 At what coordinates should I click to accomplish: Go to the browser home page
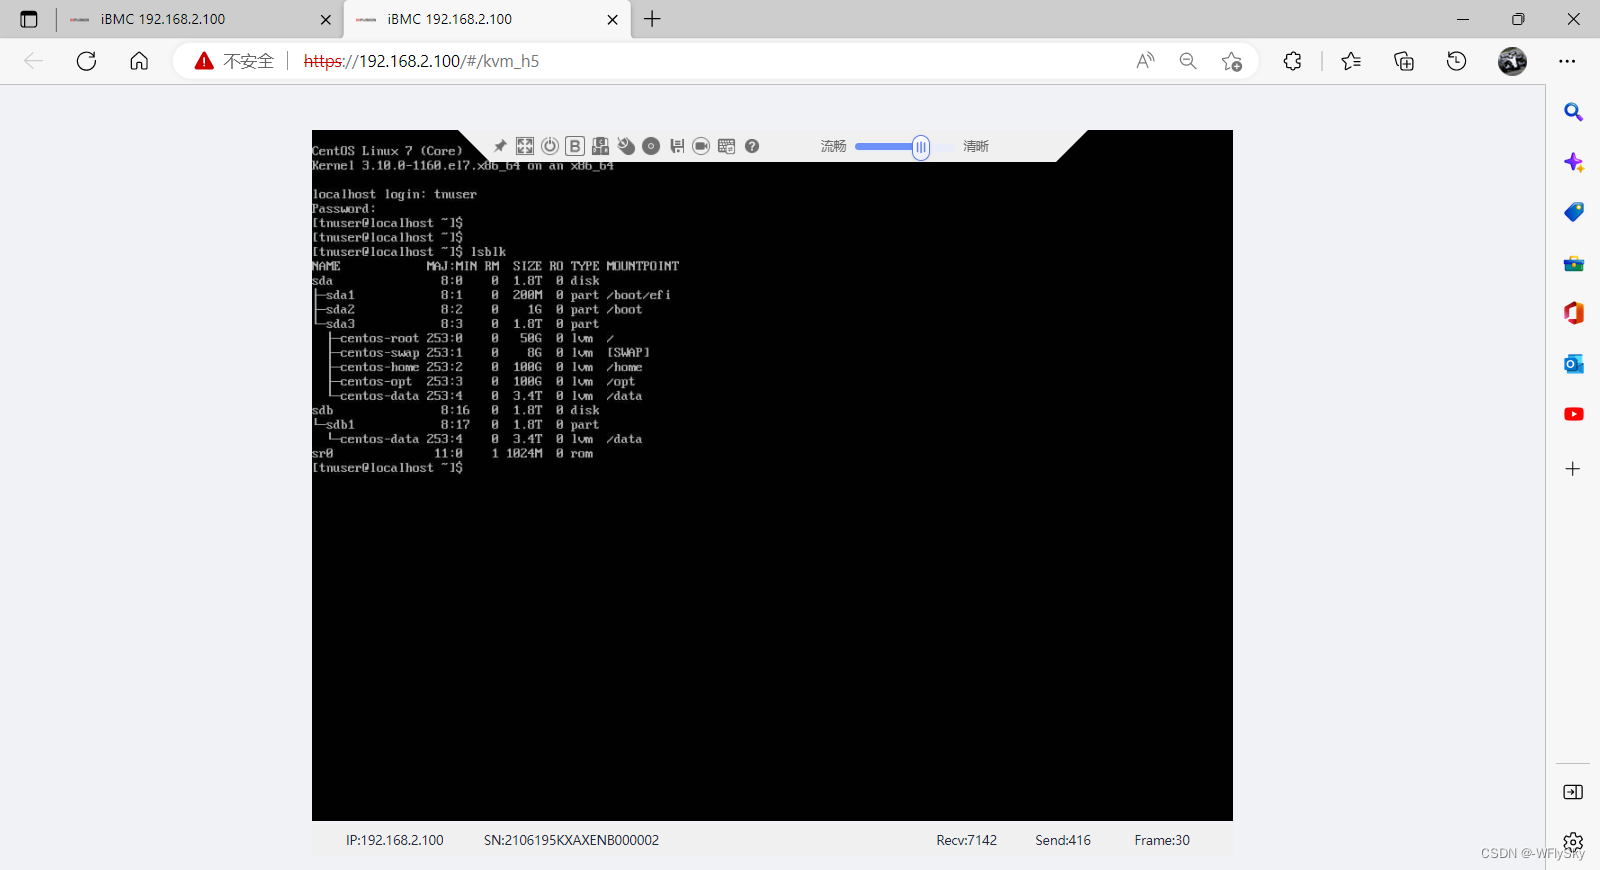(x=139, y=61)
